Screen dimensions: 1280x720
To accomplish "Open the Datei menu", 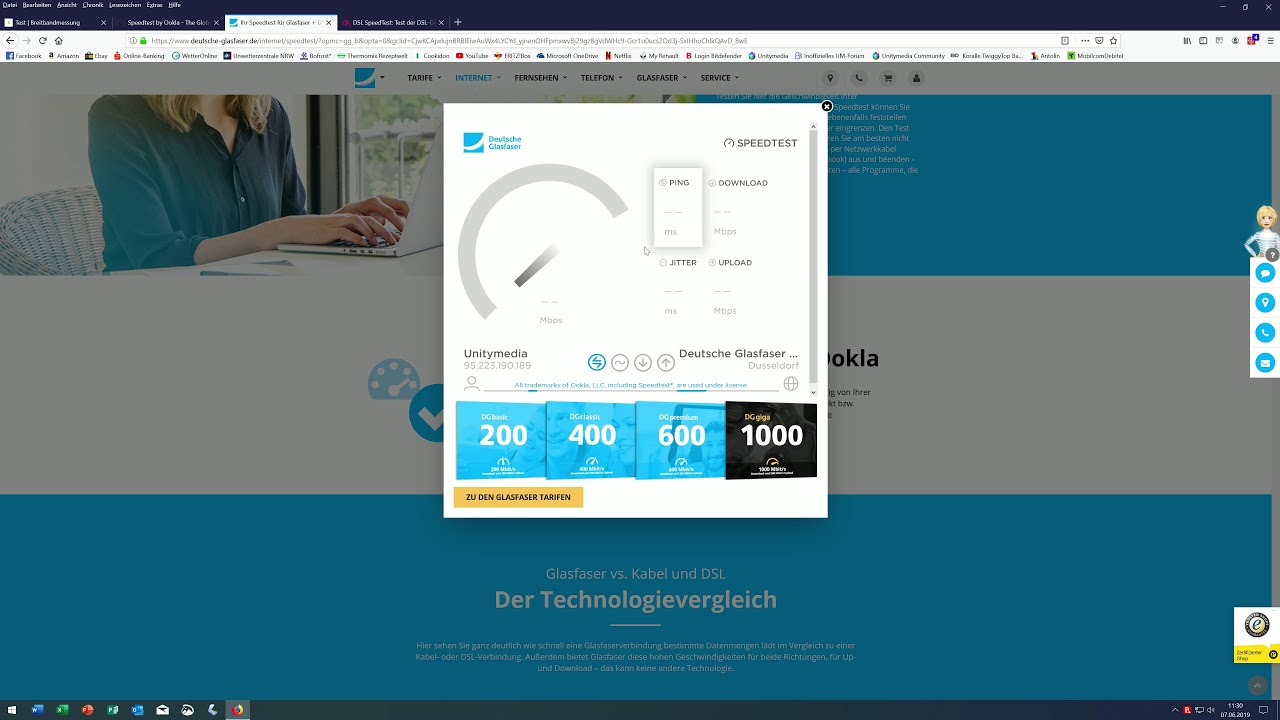I will click(x=10, y=5).
